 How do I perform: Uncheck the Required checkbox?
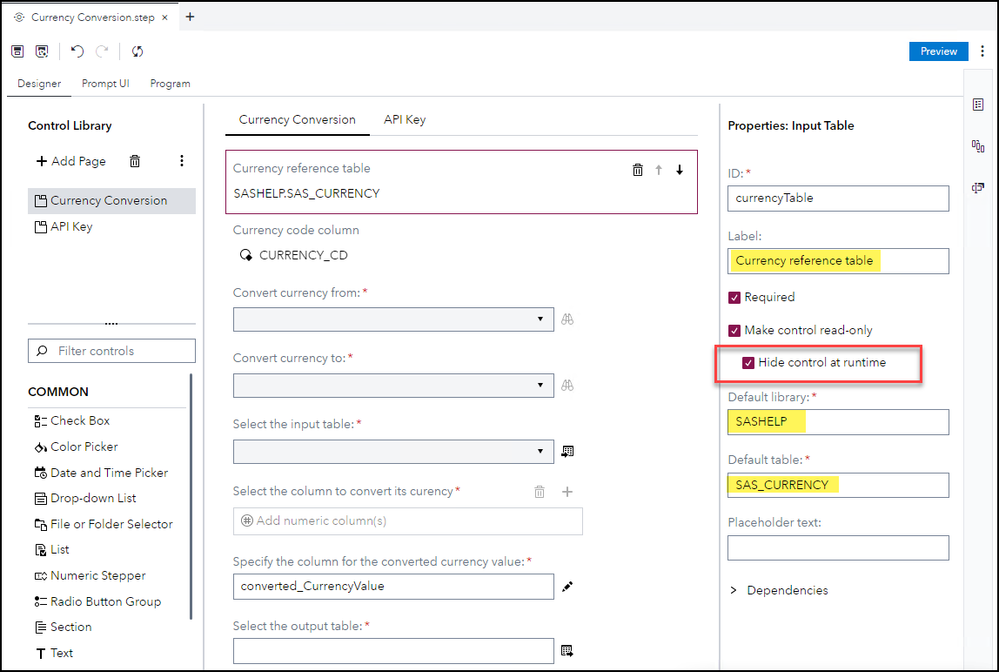735,297
